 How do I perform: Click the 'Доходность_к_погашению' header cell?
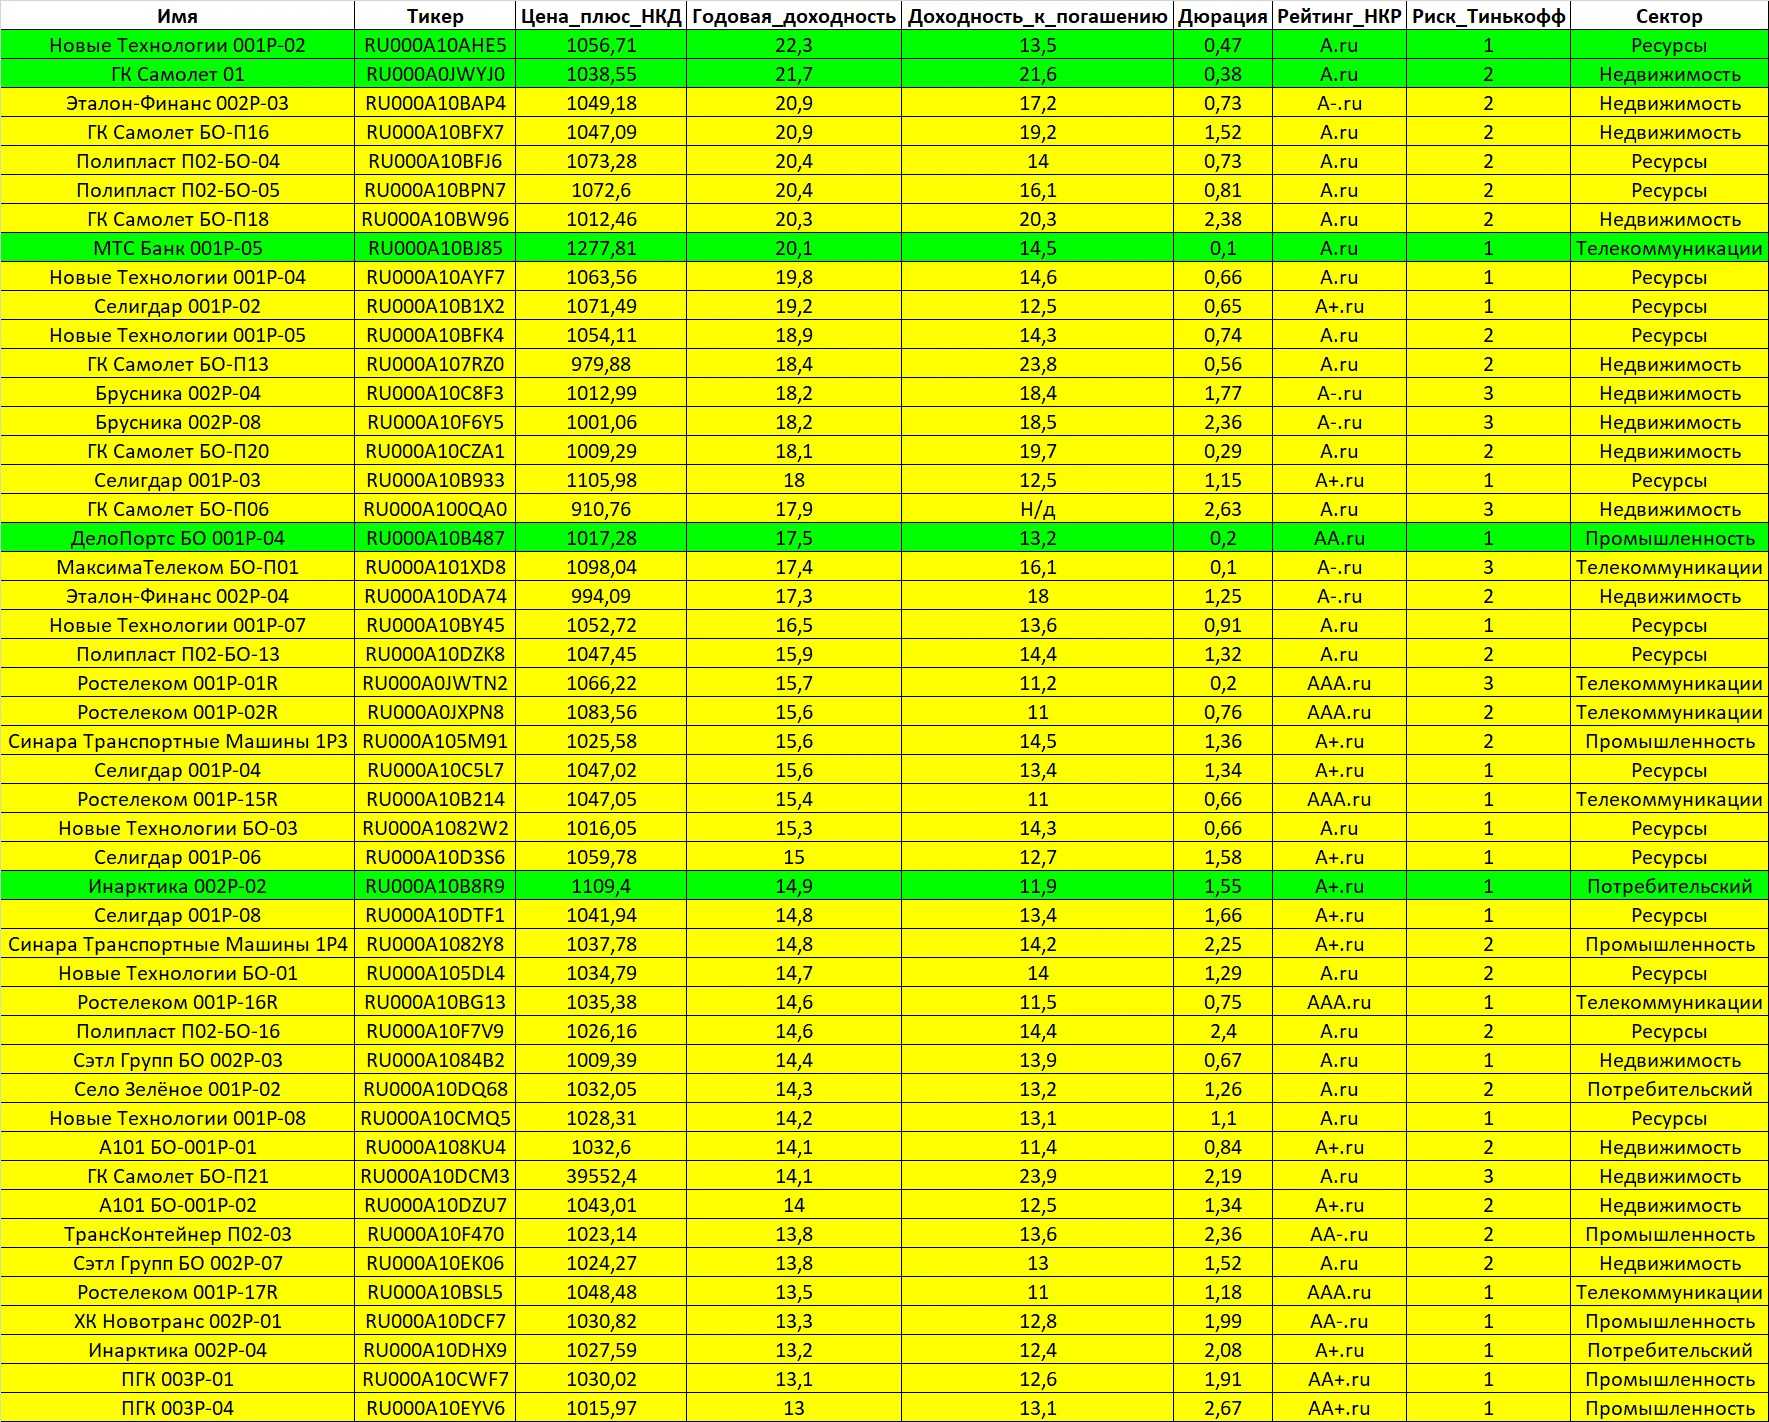coord(1038,16)
